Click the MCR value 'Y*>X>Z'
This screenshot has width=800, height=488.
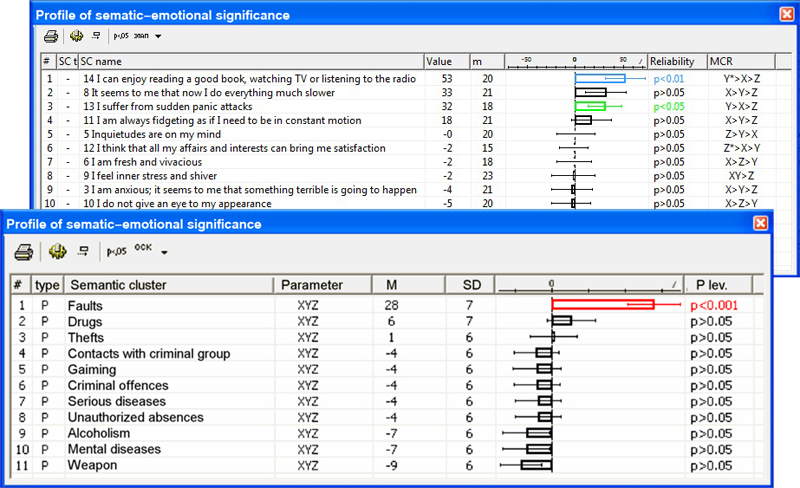pos(741,79)
